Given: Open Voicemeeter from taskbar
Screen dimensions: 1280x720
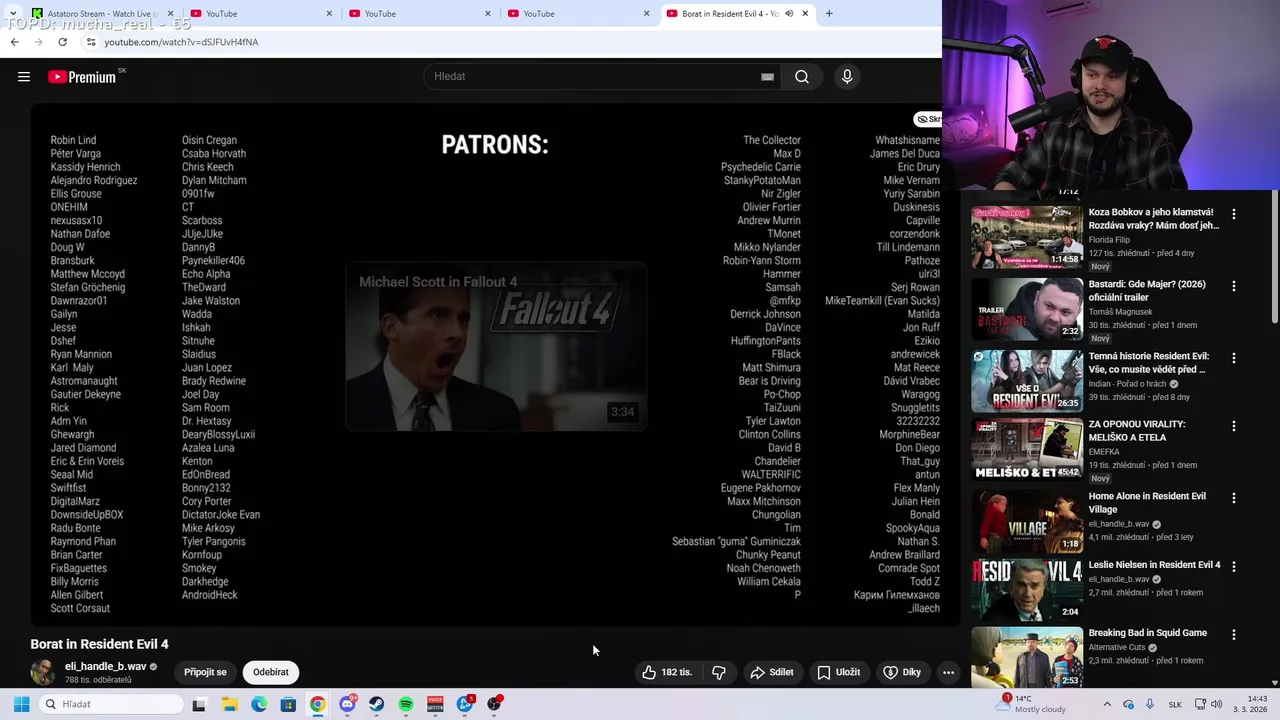Looking at the screenshot, I should pos(435,704).
